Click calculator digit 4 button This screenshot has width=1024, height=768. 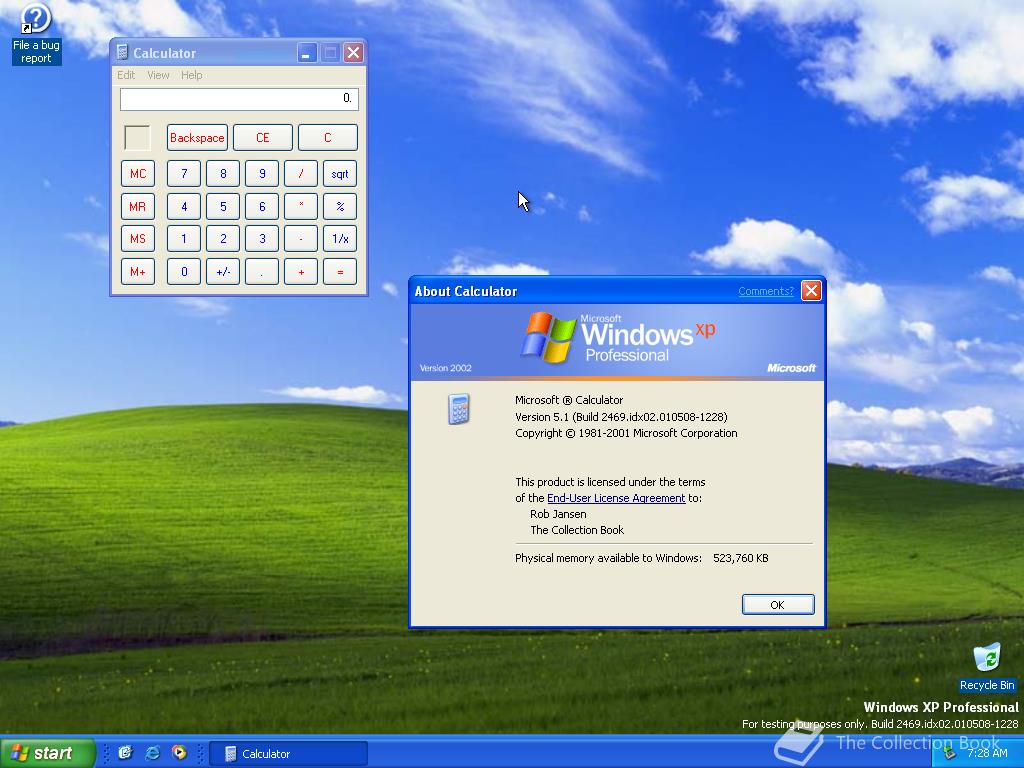[x=184, y=206]
